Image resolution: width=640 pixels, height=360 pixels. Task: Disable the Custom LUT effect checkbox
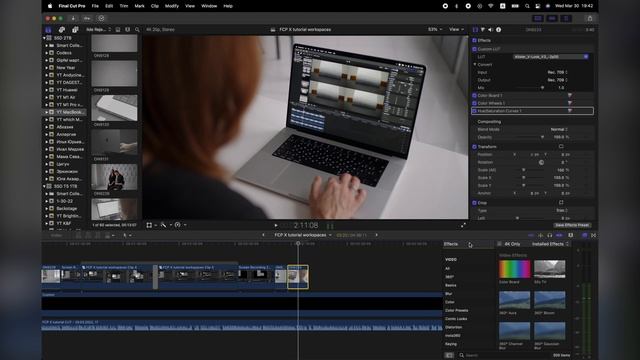(x=474, y=49)
